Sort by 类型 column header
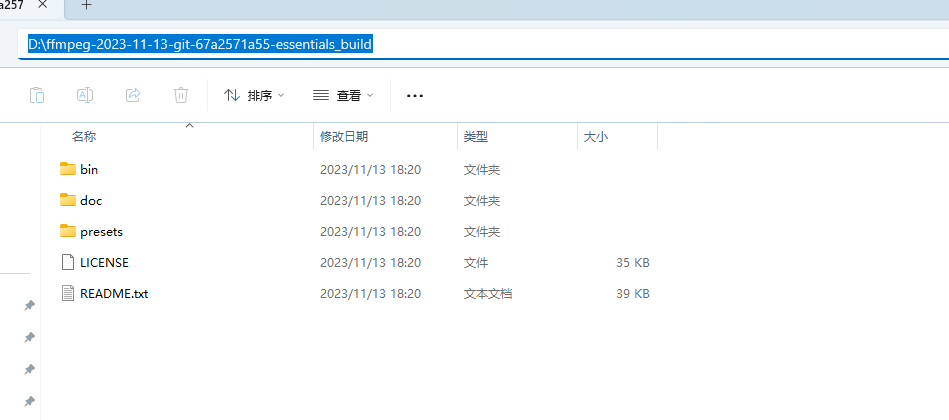 [x=476, y=137]
